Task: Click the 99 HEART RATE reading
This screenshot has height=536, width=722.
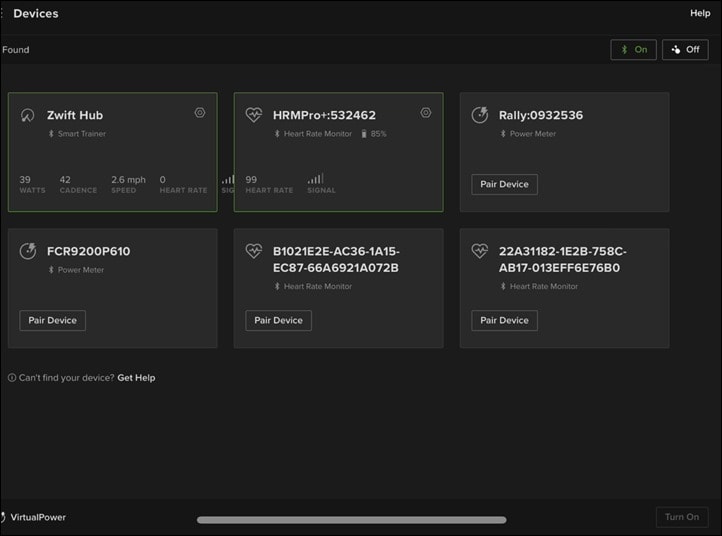Action: pyautogui.click(x=269, y=184)
